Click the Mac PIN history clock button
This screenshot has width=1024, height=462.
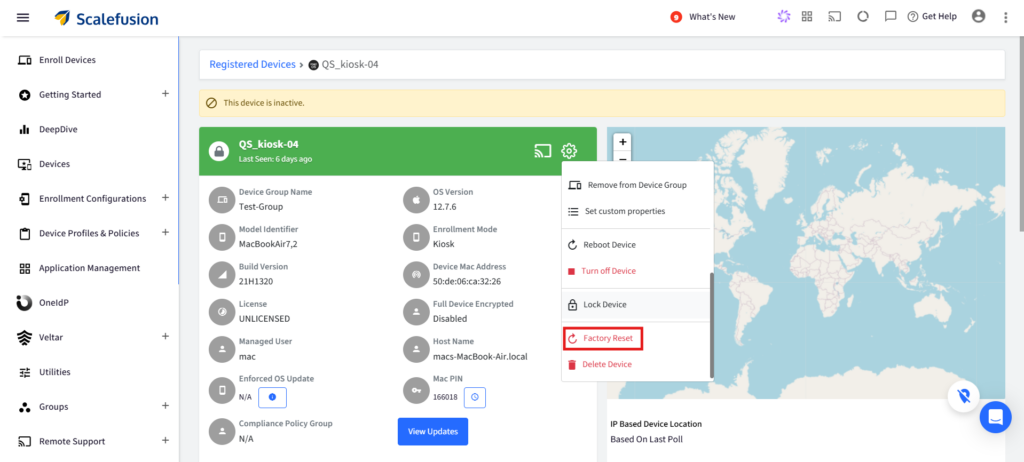[475, 397]
